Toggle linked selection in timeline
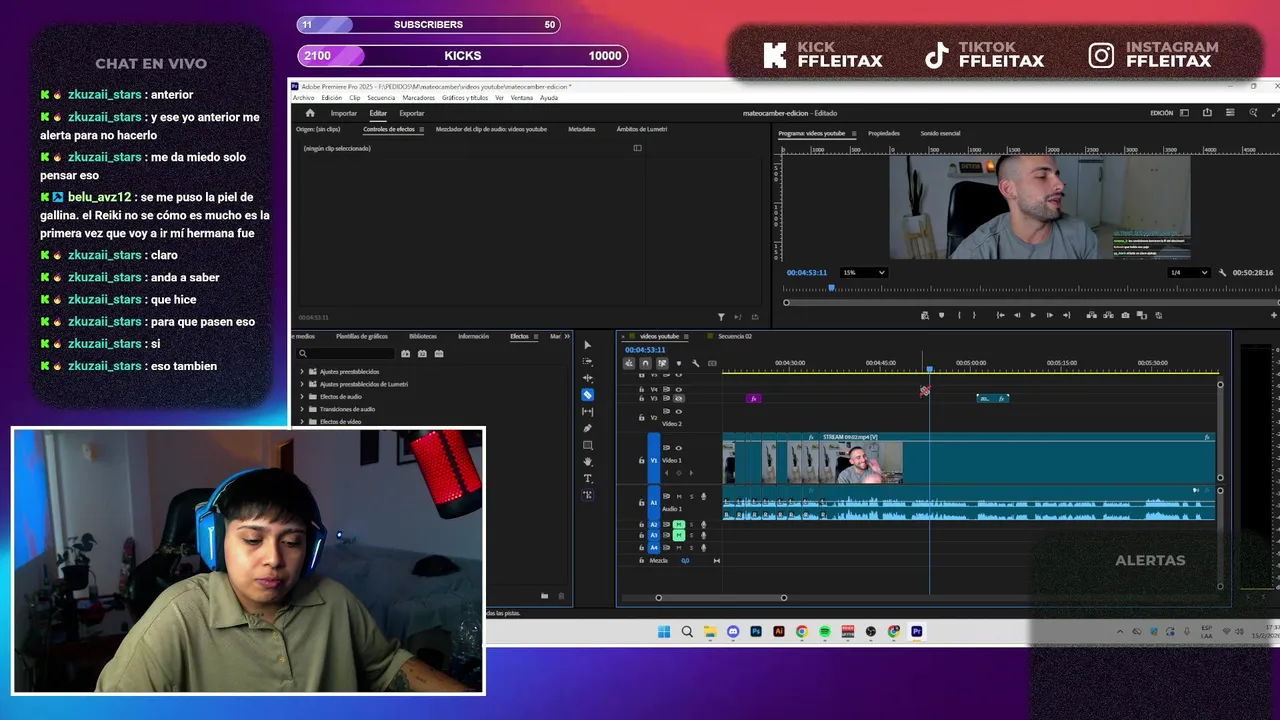The height and width of the screenshot is (720, 1280). tap(662, 363)
